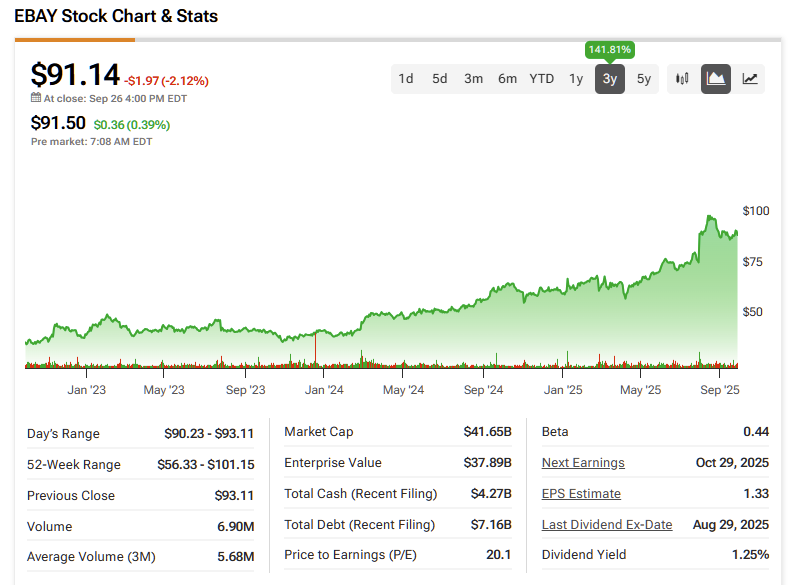Click the Sep '24 axis label
Screen dimensions: 794x585
click(x=483, y=389)
